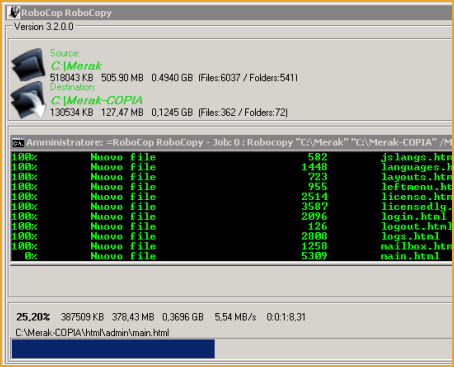Click the logout.html console row

(232, 226)
